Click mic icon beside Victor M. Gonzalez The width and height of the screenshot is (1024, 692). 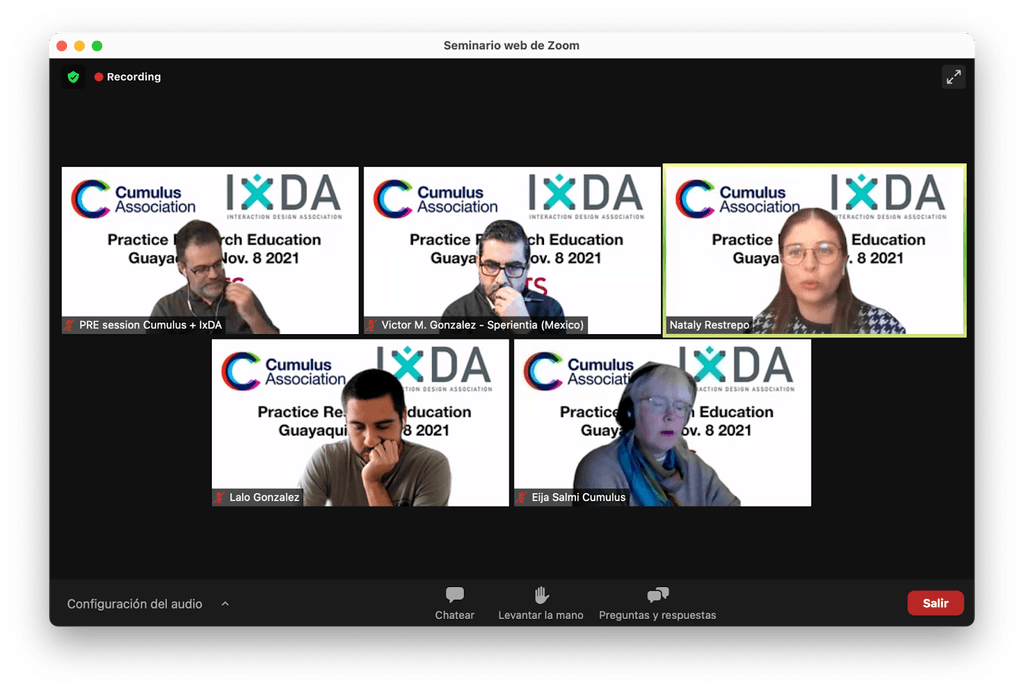click(x=371, y=324)
